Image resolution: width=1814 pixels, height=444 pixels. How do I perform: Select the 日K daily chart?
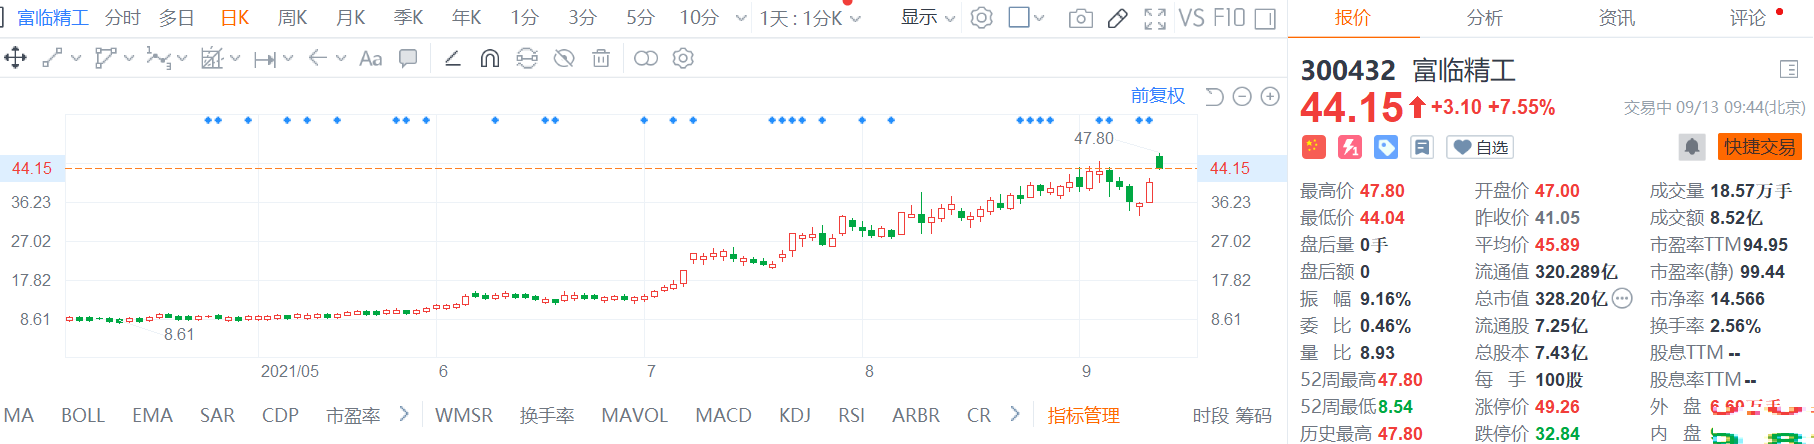click(235, 18)
